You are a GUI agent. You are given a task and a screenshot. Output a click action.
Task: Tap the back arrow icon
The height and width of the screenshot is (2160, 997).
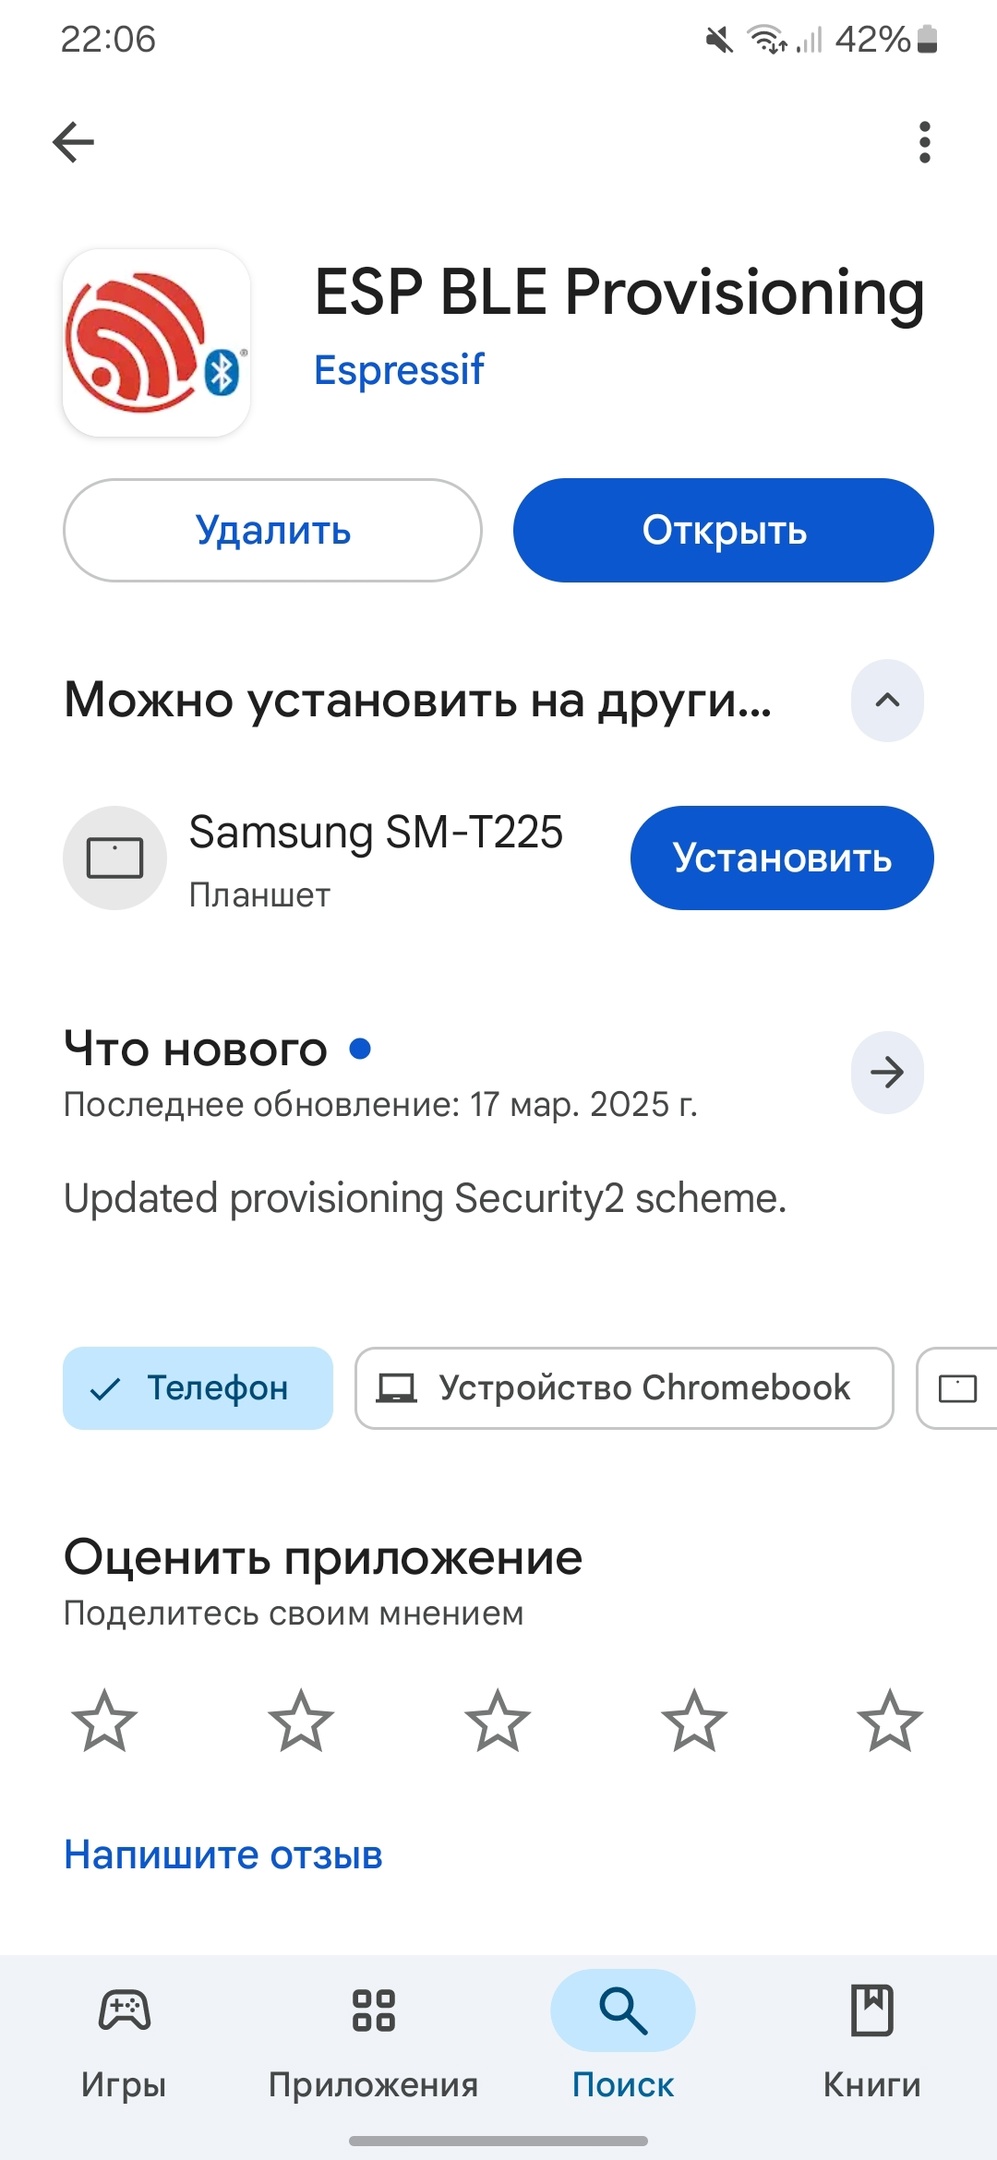[73, 142]
